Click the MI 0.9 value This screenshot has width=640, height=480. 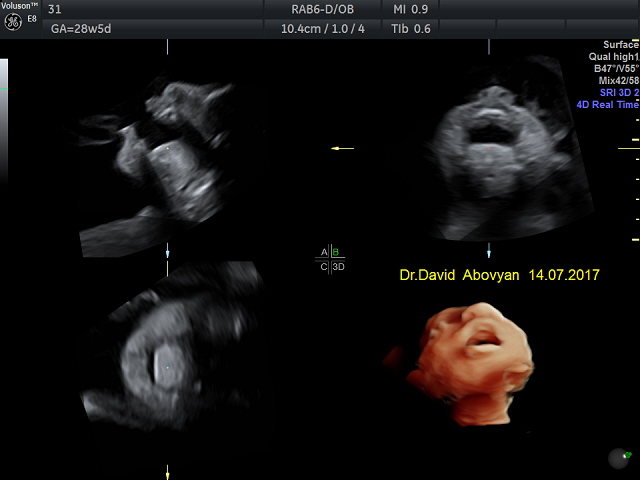click(411, 9)
